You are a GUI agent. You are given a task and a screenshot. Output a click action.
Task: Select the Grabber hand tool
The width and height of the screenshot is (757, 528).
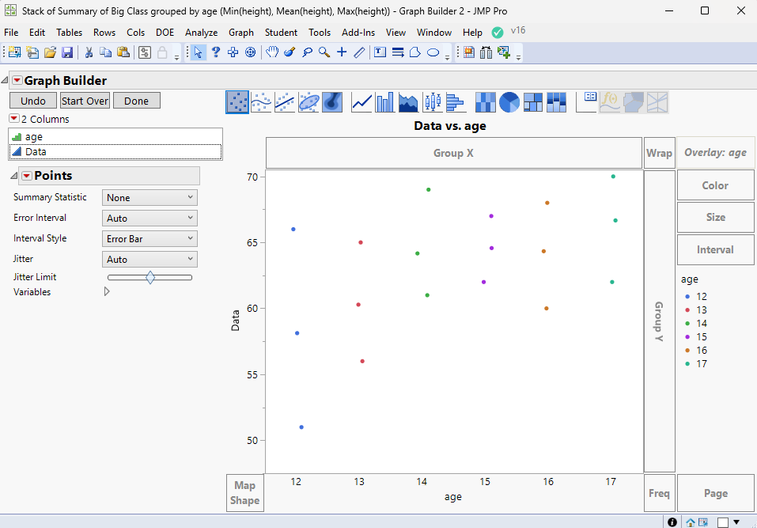click(x=272, y=53)
